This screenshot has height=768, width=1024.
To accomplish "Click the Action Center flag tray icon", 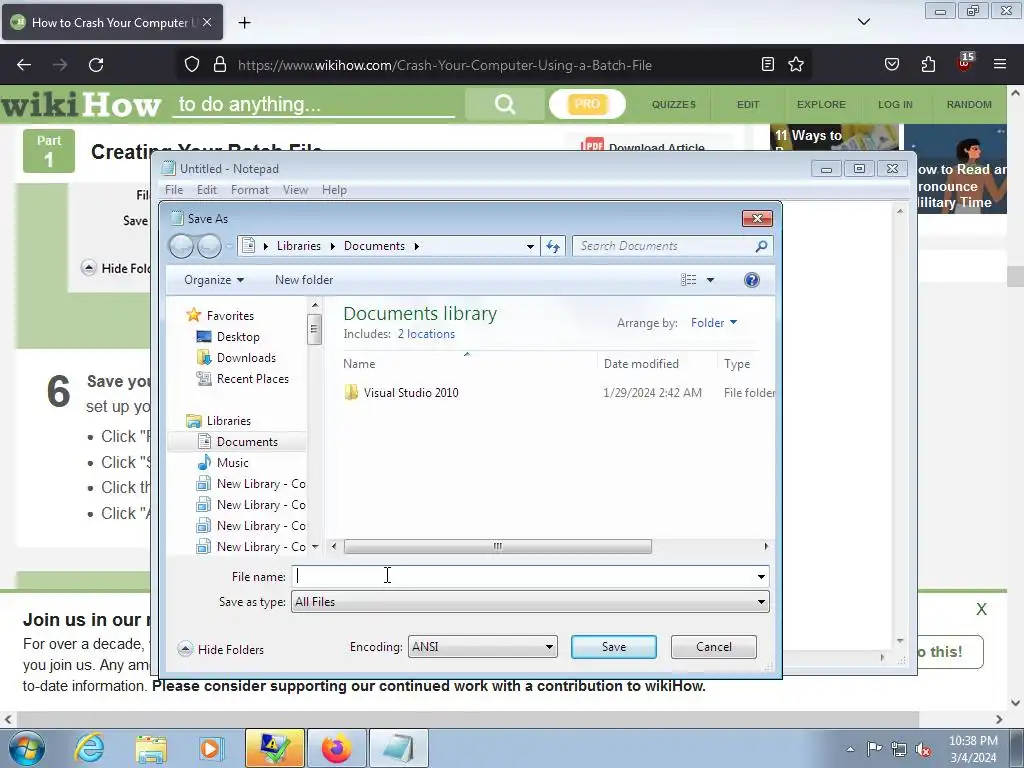I will [x=874, y=748].
